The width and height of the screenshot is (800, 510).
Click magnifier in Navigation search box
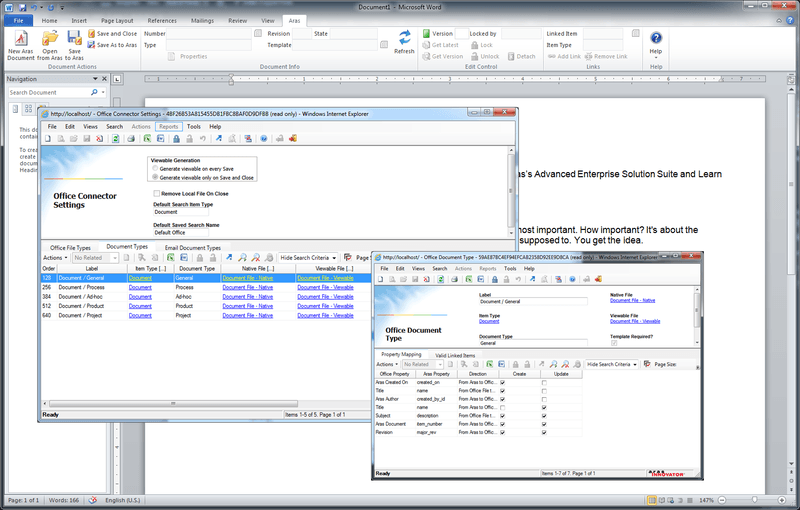[94, 92]
